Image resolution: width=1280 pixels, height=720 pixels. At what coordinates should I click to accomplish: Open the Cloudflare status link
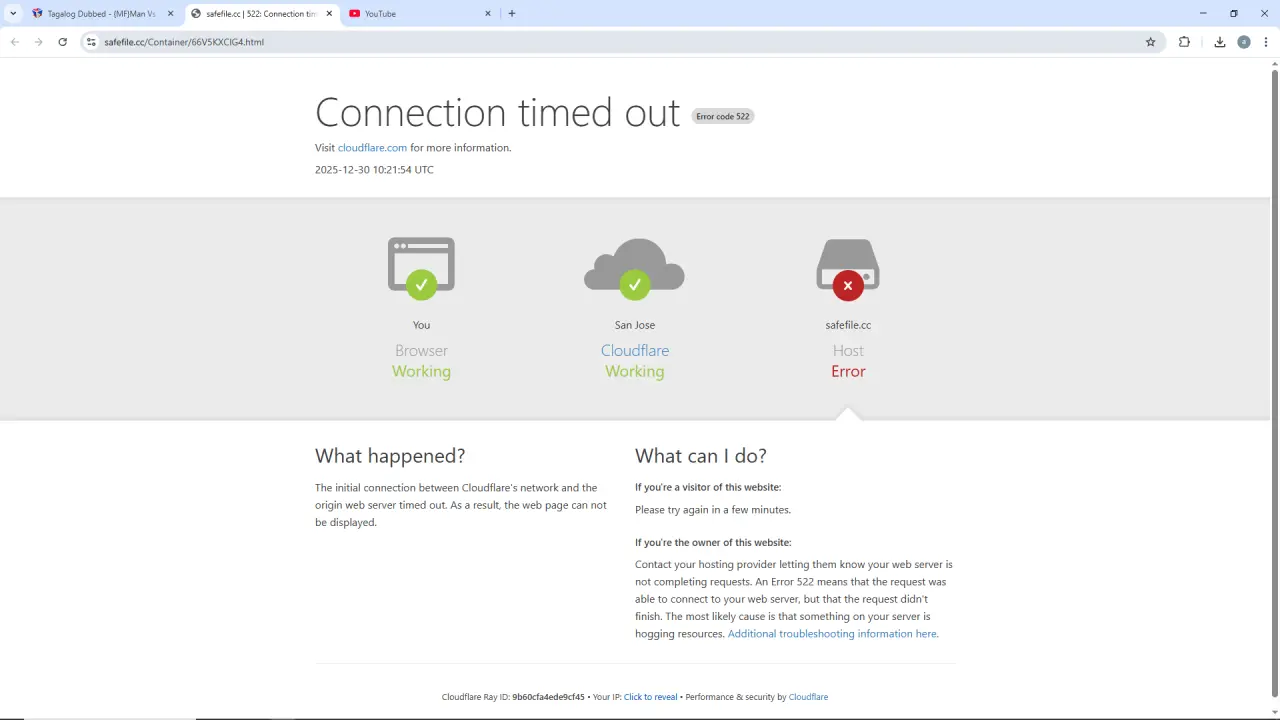pyautogui.click(x=635, y=351)
